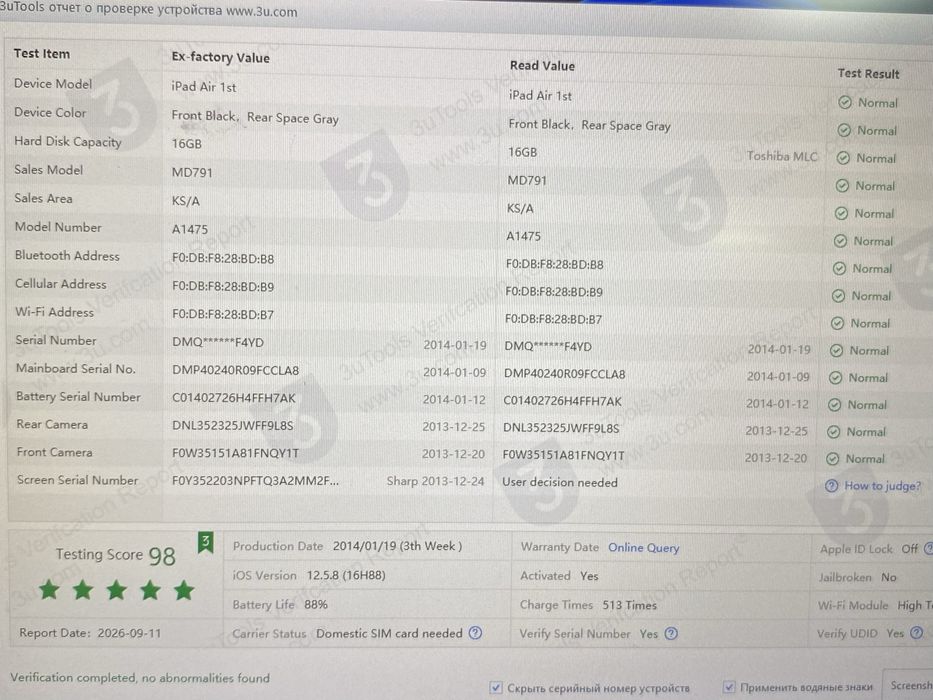Toggle the 'Применить водяные знаки' checkbox

click(728, 687)
